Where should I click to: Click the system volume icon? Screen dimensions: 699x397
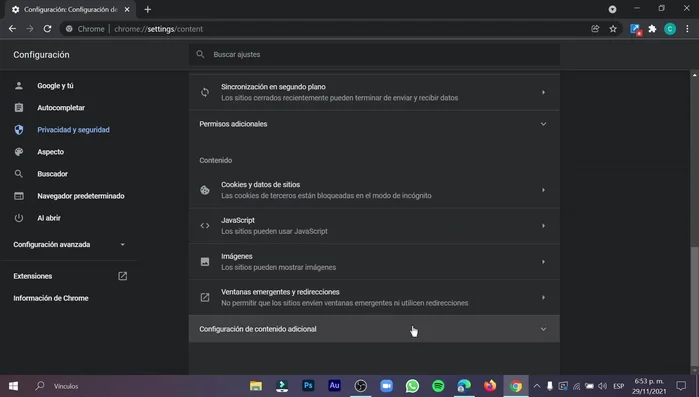pos(602,386)
